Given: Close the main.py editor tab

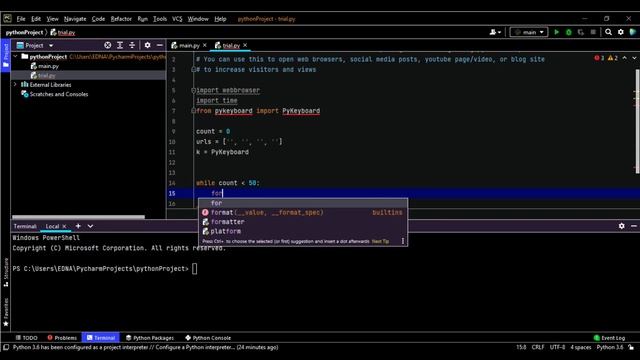Looking at the screenshot, I should 204,45.
